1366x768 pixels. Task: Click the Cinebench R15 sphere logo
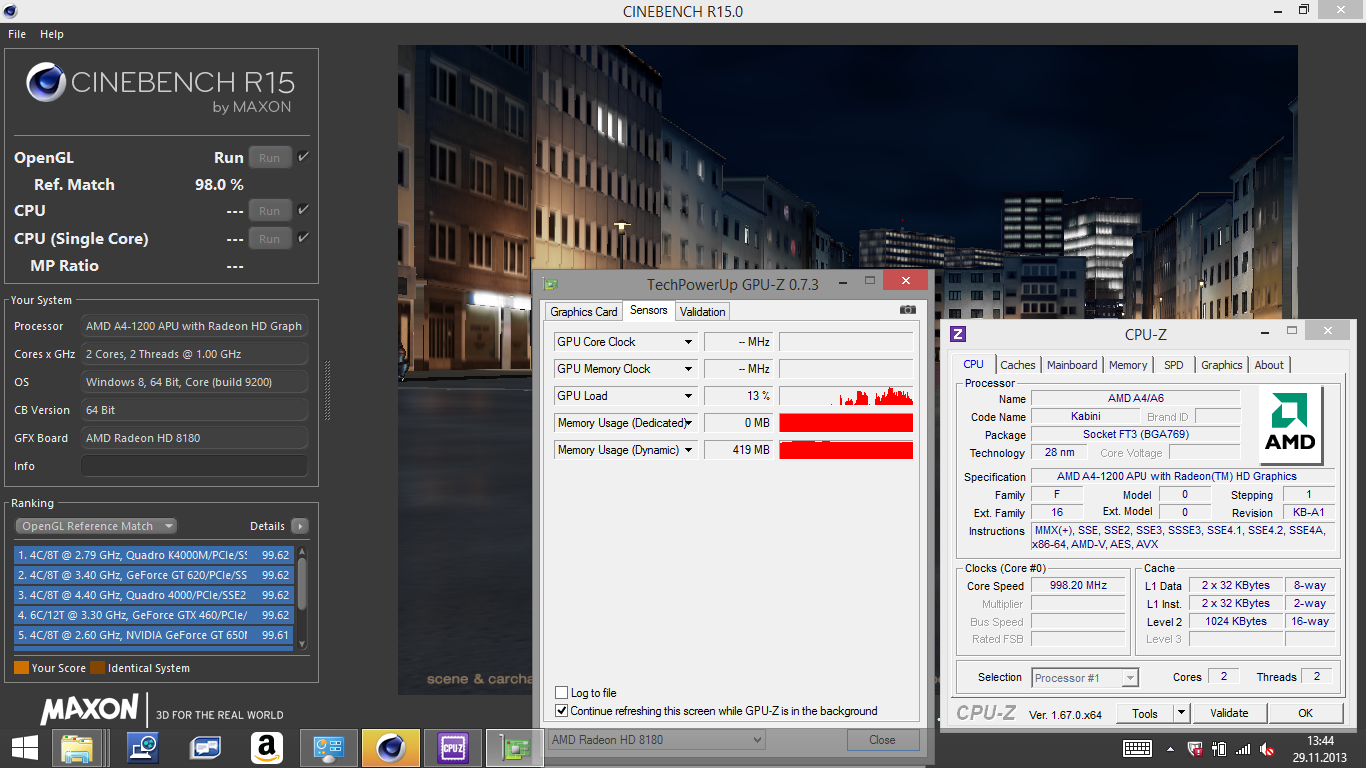pos(46,82)
